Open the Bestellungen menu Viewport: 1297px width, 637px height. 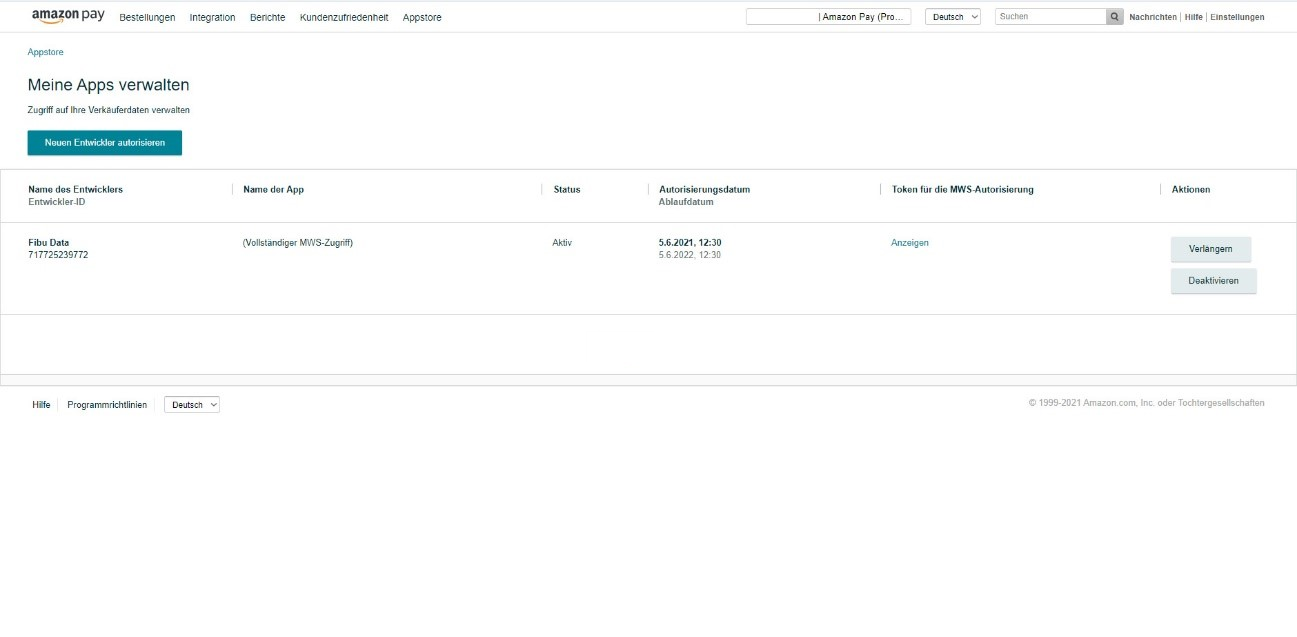coord(147,18)
